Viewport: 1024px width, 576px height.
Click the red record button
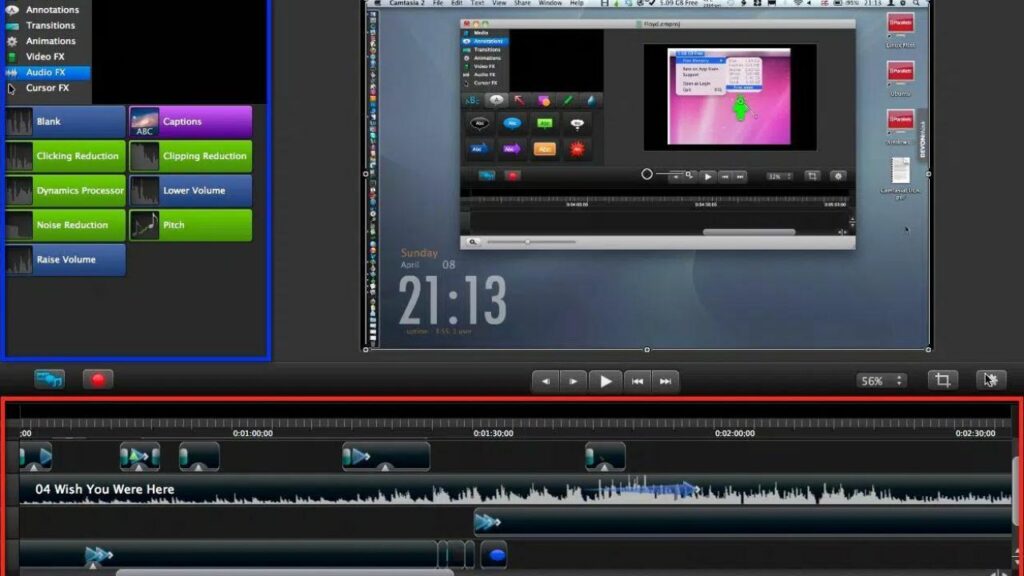[x=97, y=380]
